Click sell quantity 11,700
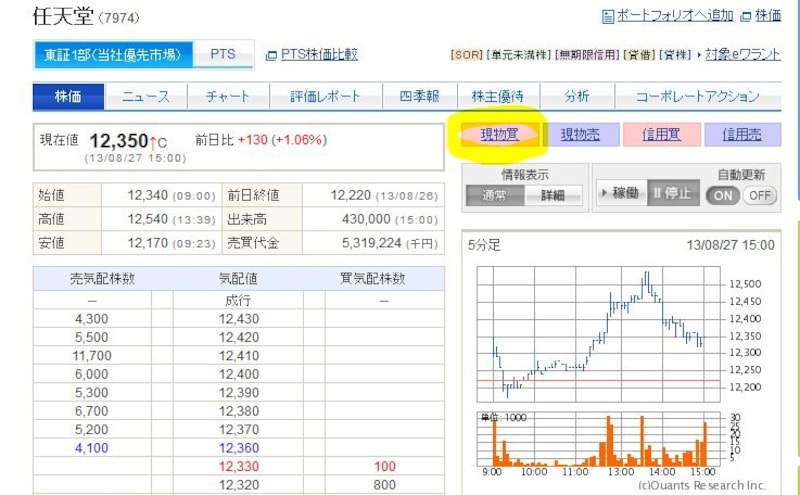Viewport: 800px width, 495px height. coord(92,356)
